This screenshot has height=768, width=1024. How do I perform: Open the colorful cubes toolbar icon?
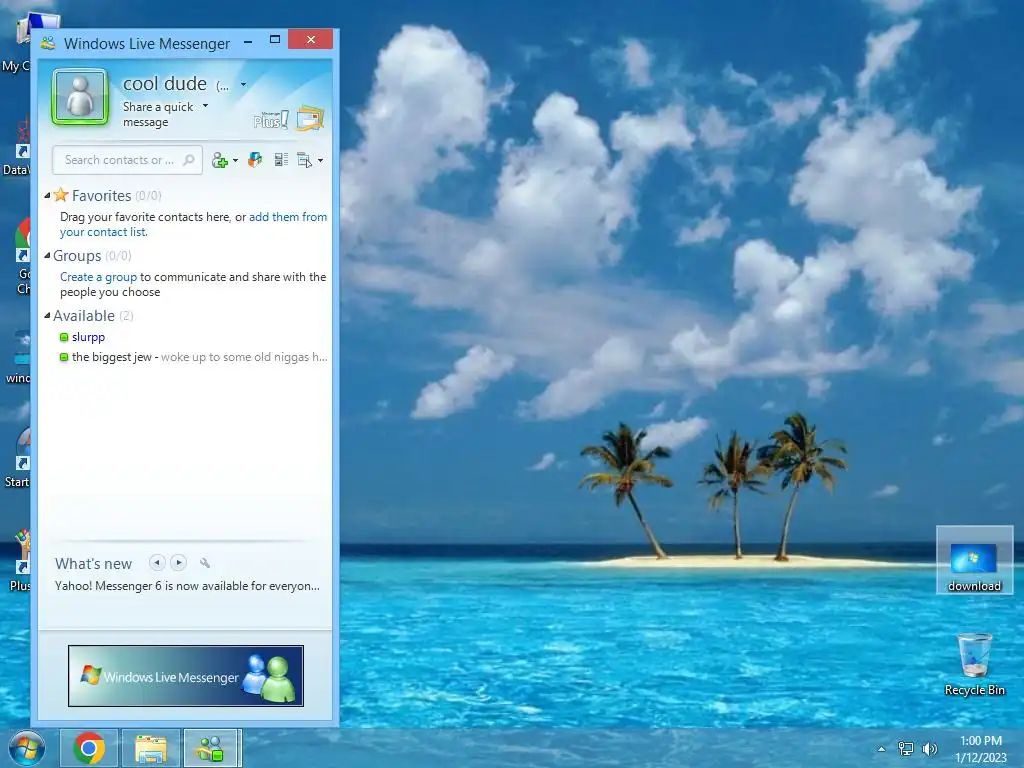[255, 159]
